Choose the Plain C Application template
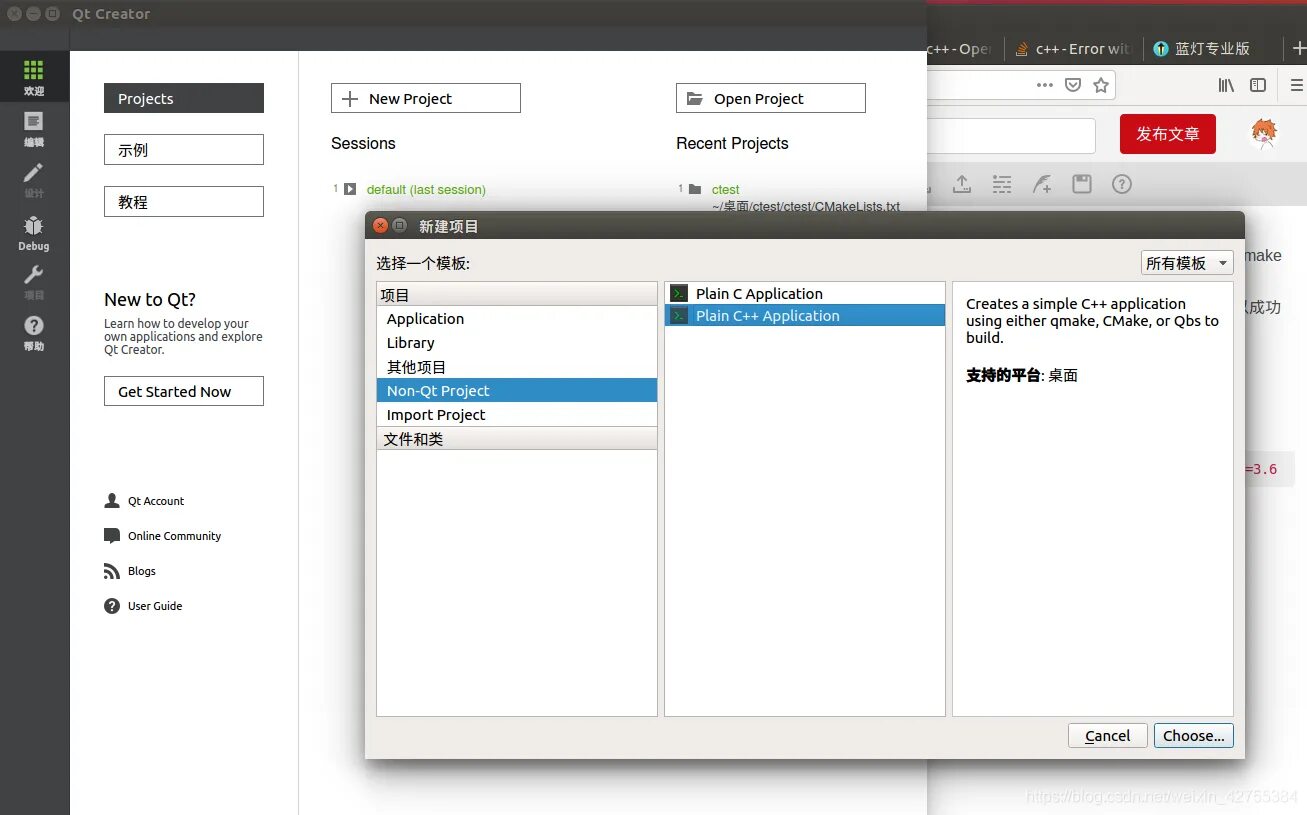This screenshot has height=815, width=1307. (805, 293)
